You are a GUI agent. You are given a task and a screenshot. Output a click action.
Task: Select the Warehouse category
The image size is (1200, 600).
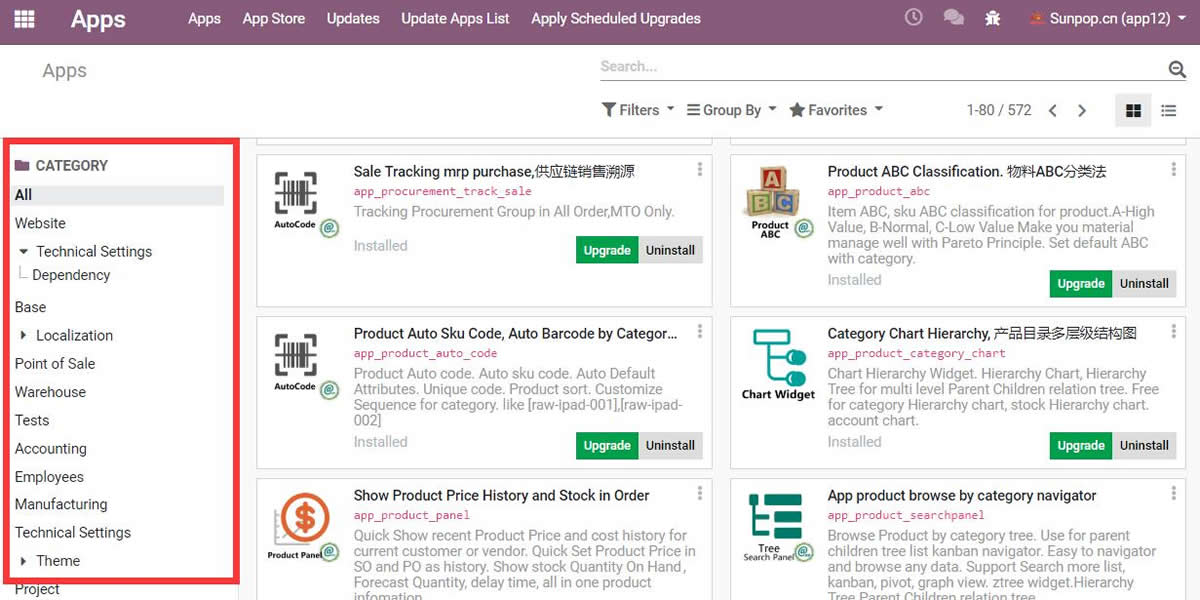pyautogui.click(x=50, y=392)
